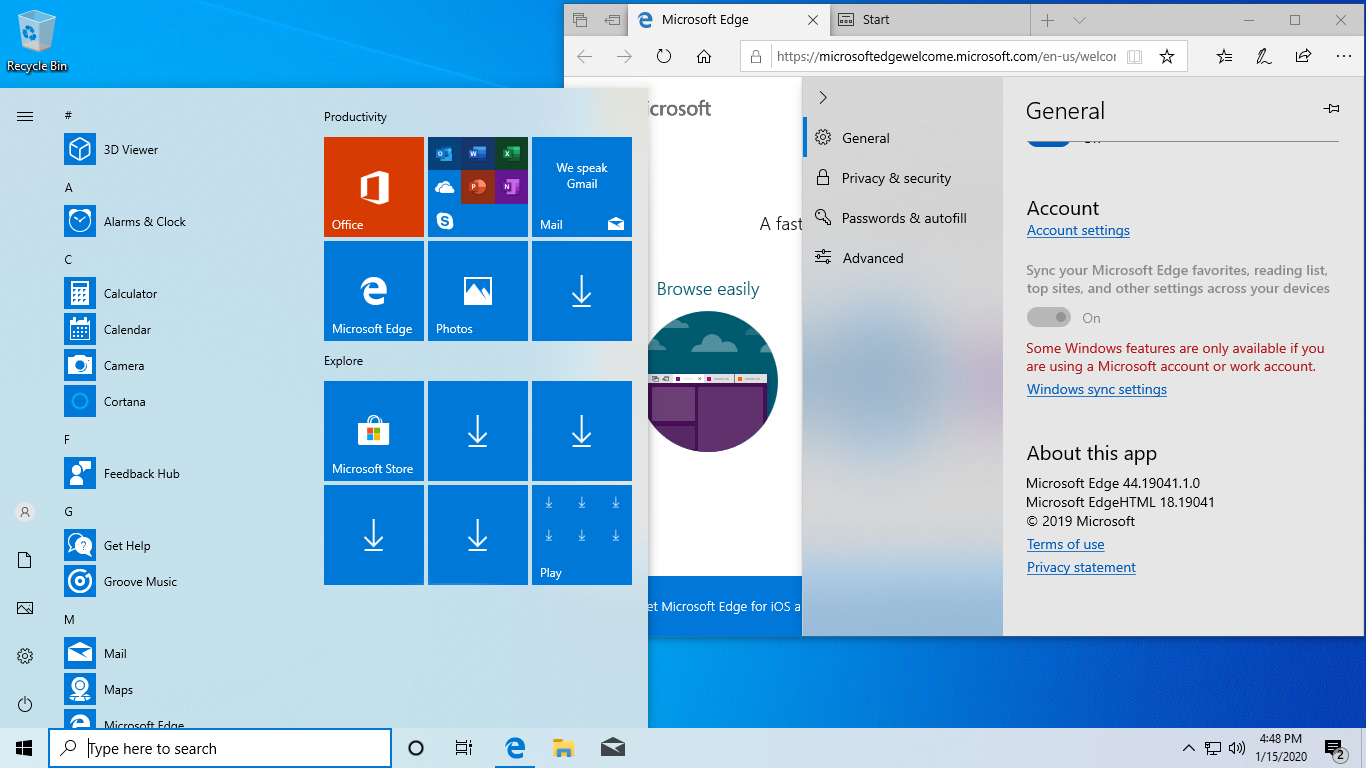Open Privacy & security settings
Image resolution: width=1366 pixels, height=768 pixels.
[903, 178]
